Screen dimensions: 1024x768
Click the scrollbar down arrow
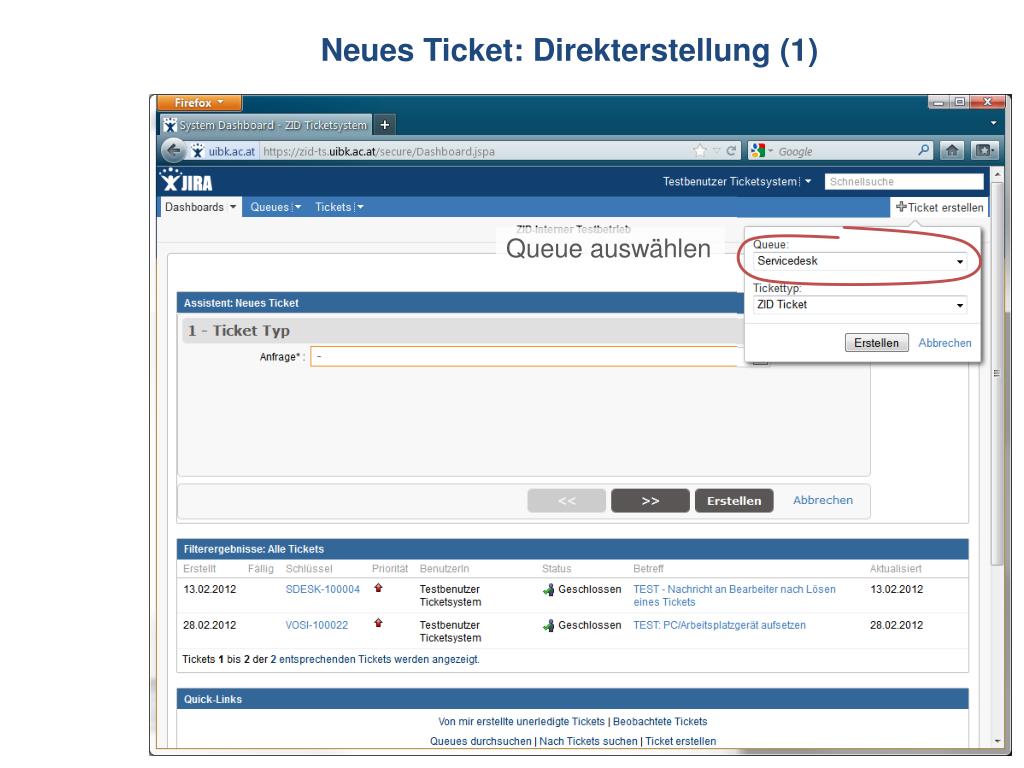coord(997,741)
